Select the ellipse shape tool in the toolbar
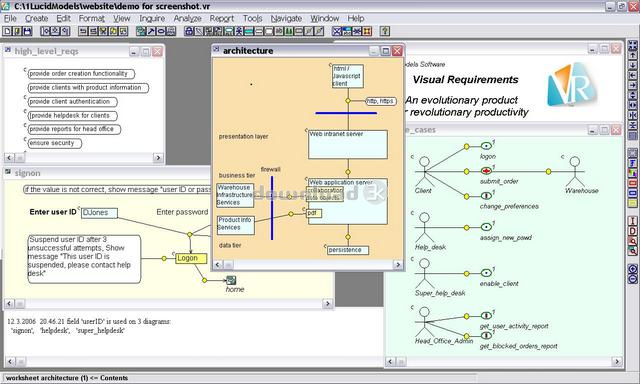The image size is (640, 384). (x=161, y=31)
